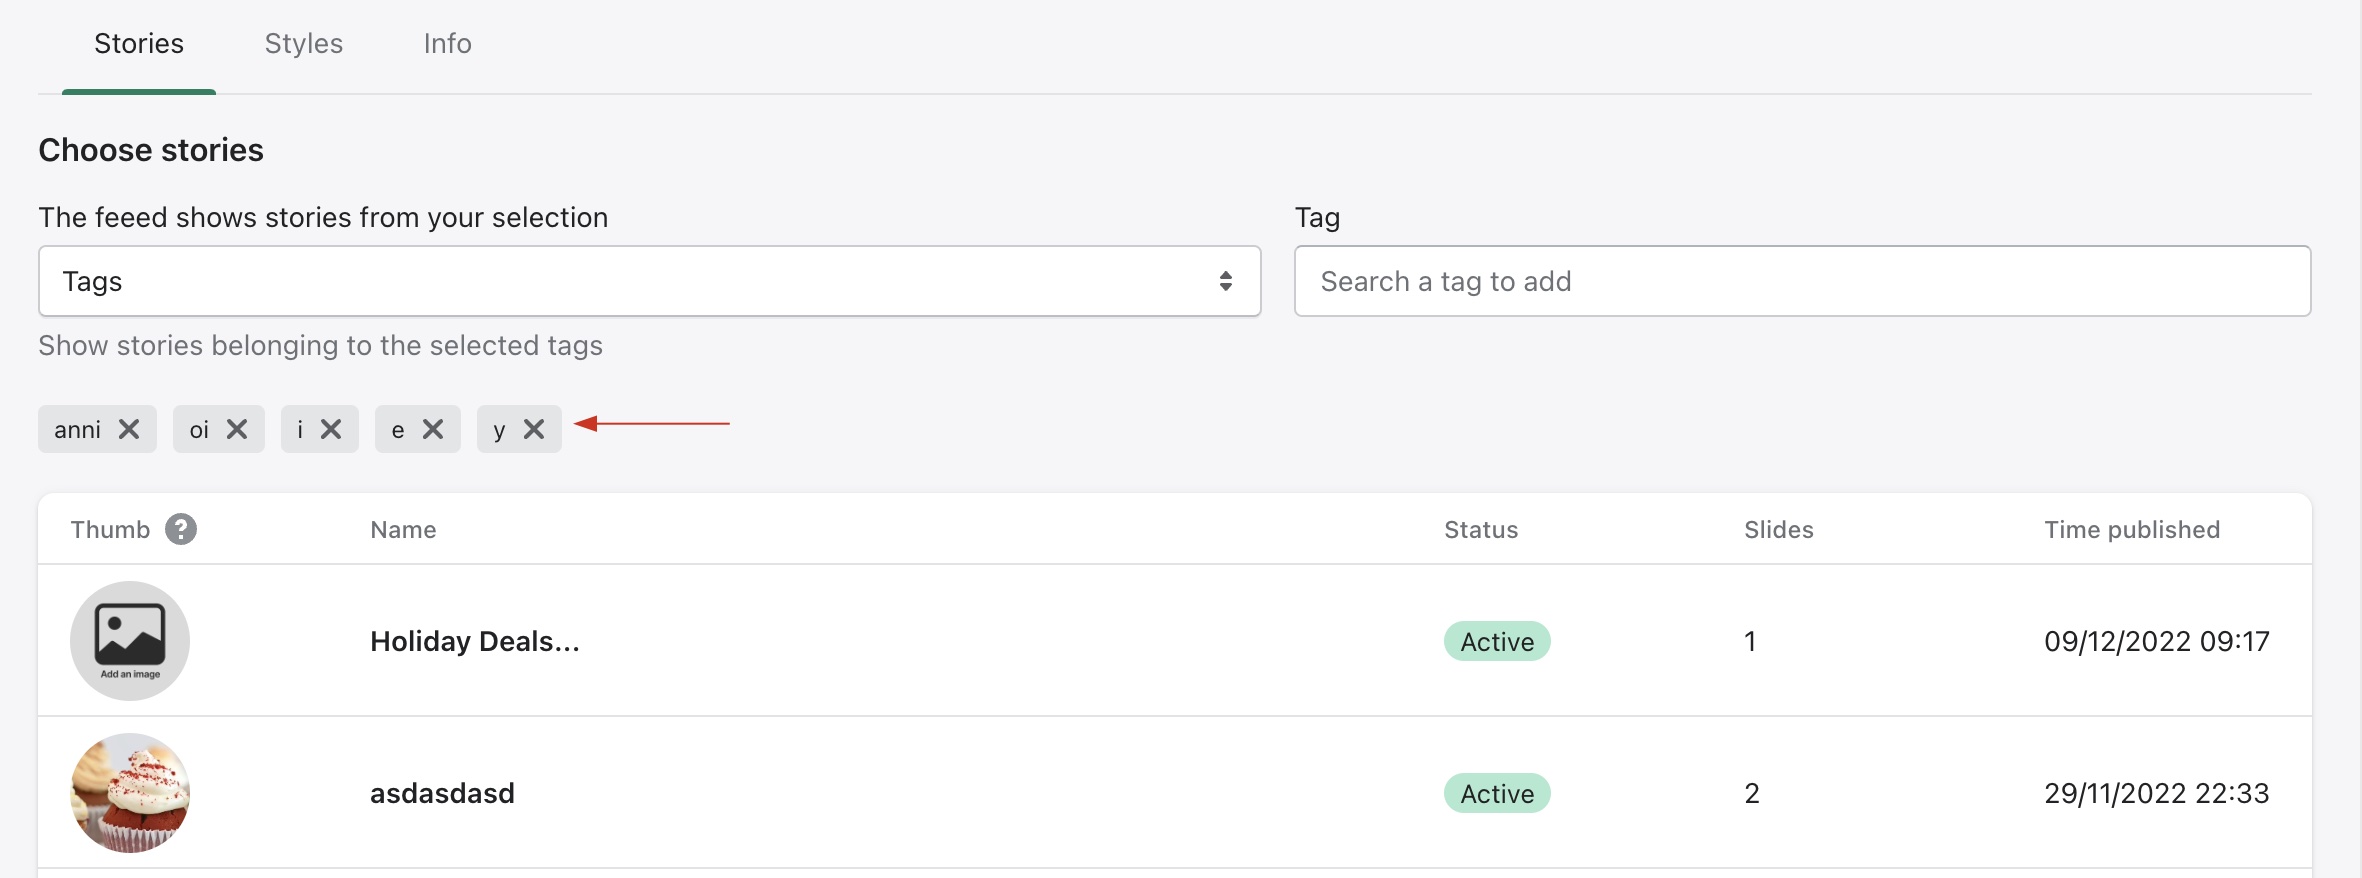This screenshot has width=2362, height=878.
Task: Click the Active badge for Holiday Deals
Action: 1497,641
